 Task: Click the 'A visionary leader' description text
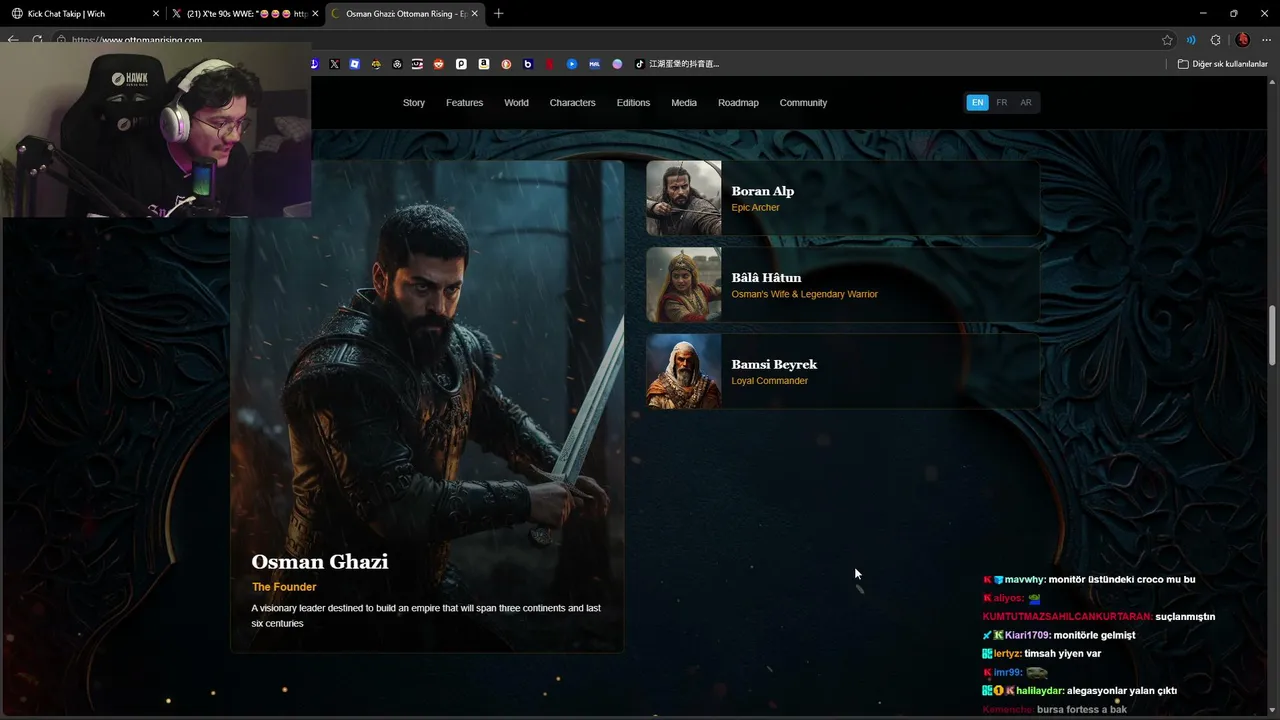[426, 616]
